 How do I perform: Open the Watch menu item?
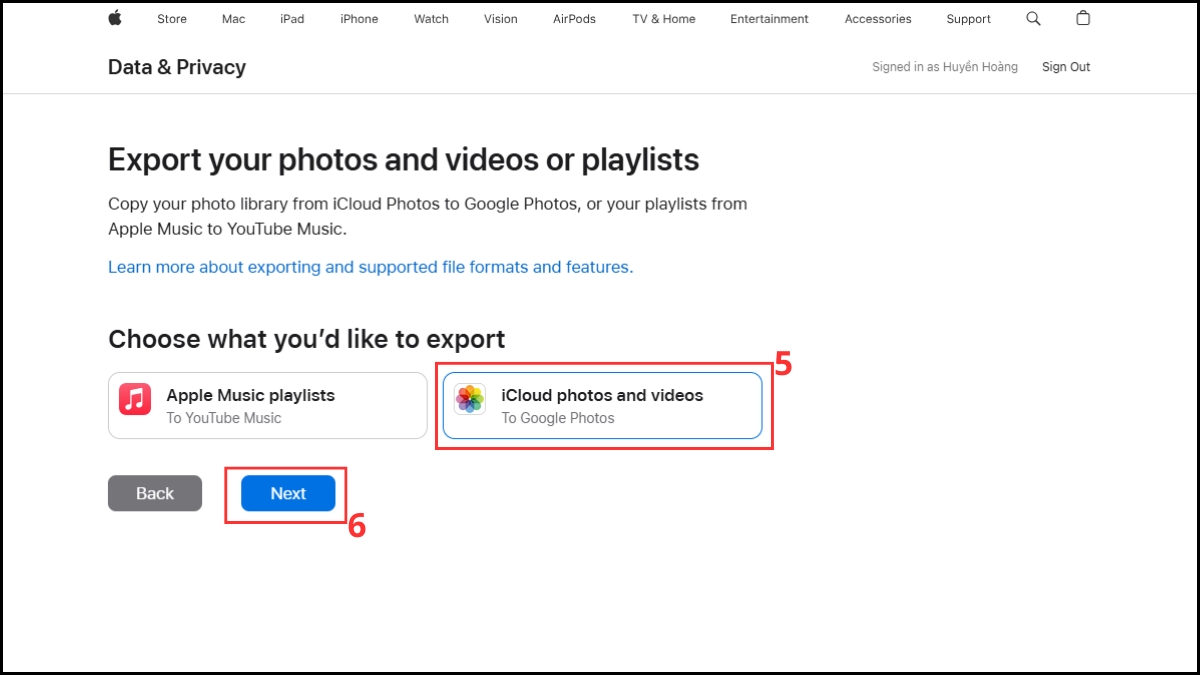pyautogui.click(x=431, y=19)
